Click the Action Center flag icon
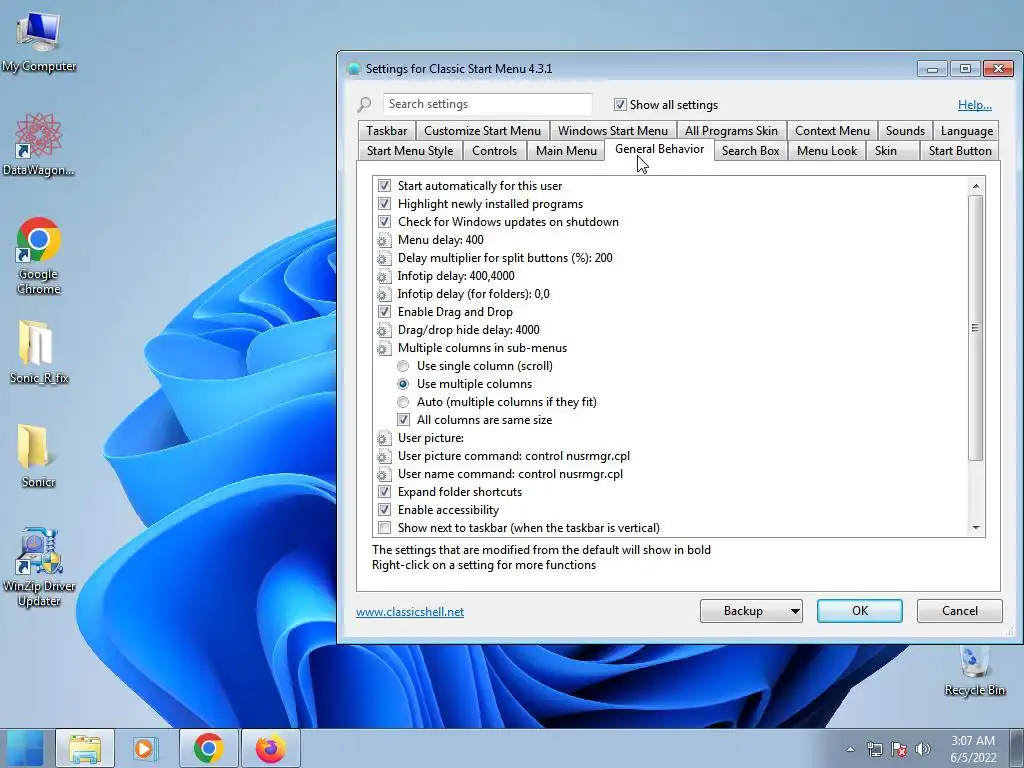1024x768 pixels. [899, 749]
